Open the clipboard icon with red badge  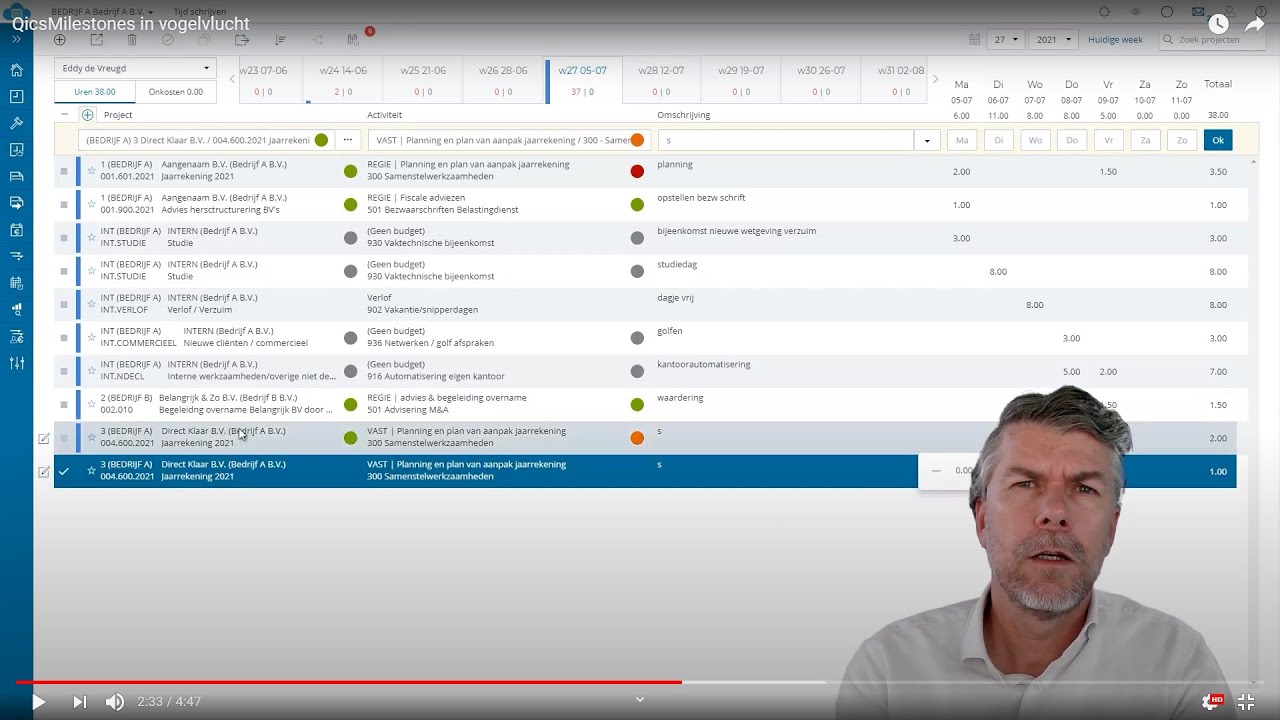[354, 39]
